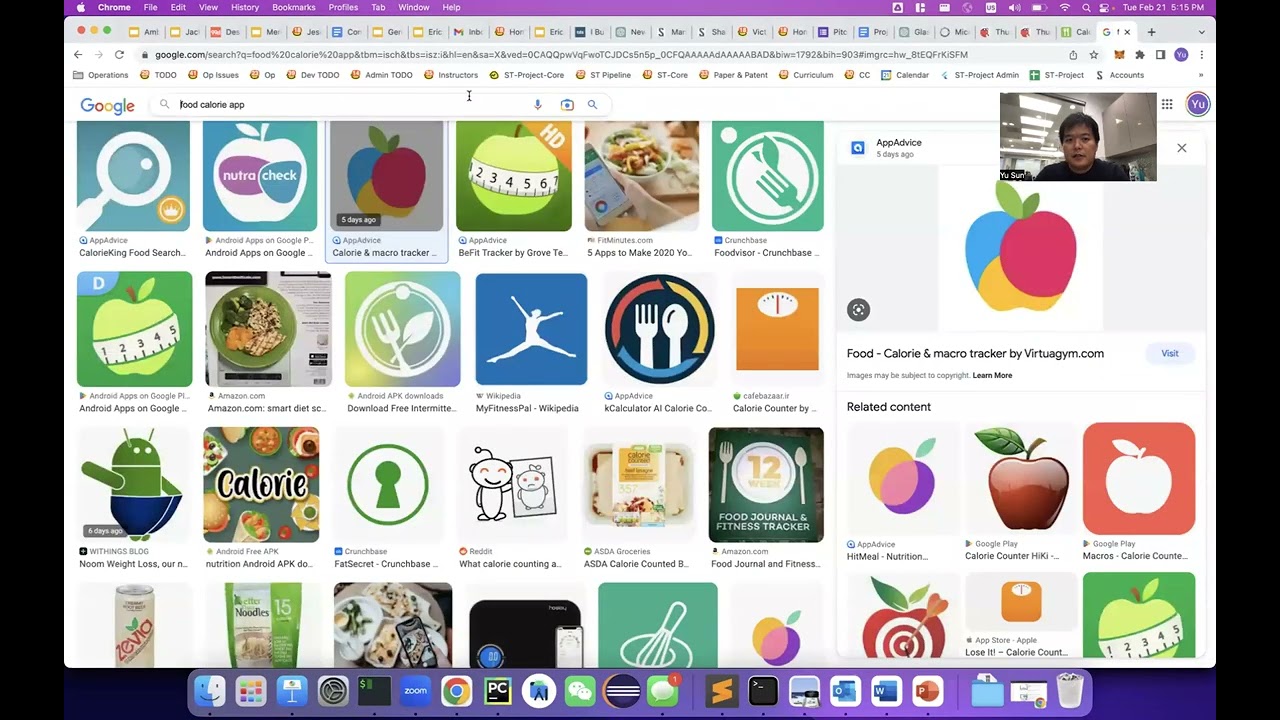Click the Google logo
1280x720 pixels.
[x=108, y=105]
